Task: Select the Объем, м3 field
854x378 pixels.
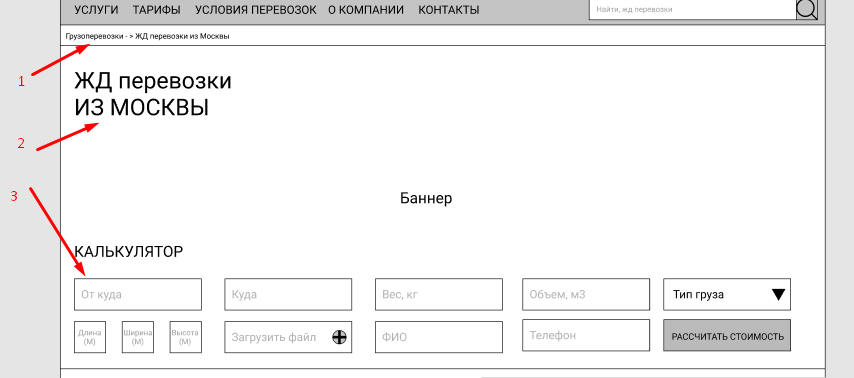Action: tap(586, 295)
